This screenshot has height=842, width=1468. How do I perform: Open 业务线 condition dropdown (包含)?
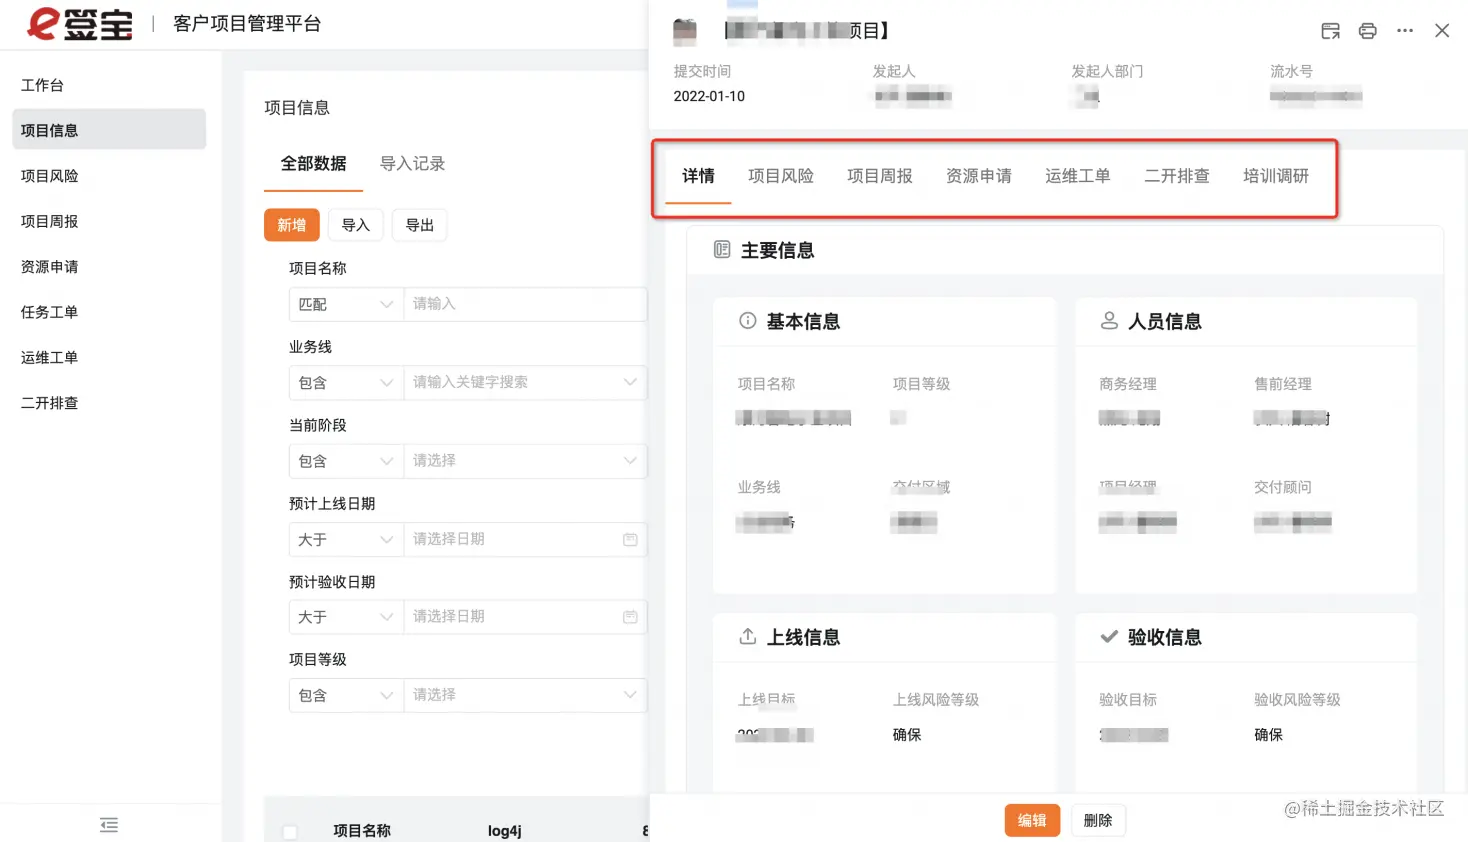point(346,382)
